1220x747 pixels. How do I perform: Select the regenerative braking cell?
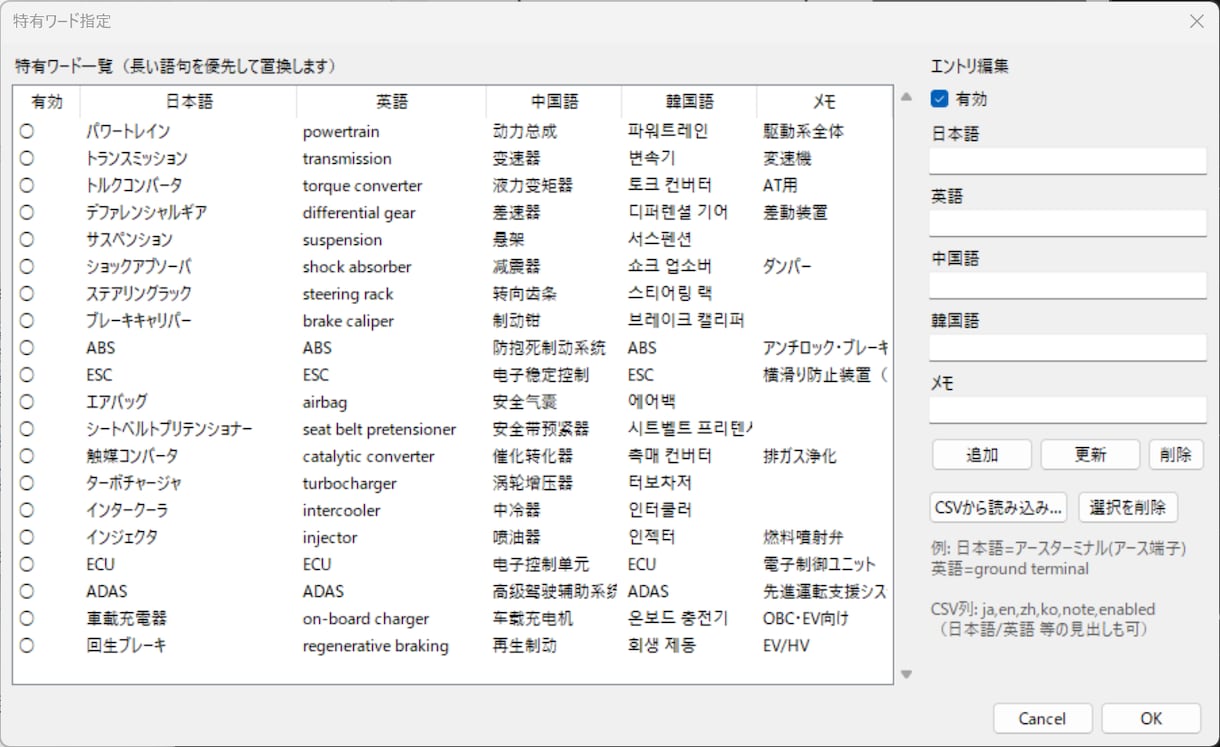point(376,644)
